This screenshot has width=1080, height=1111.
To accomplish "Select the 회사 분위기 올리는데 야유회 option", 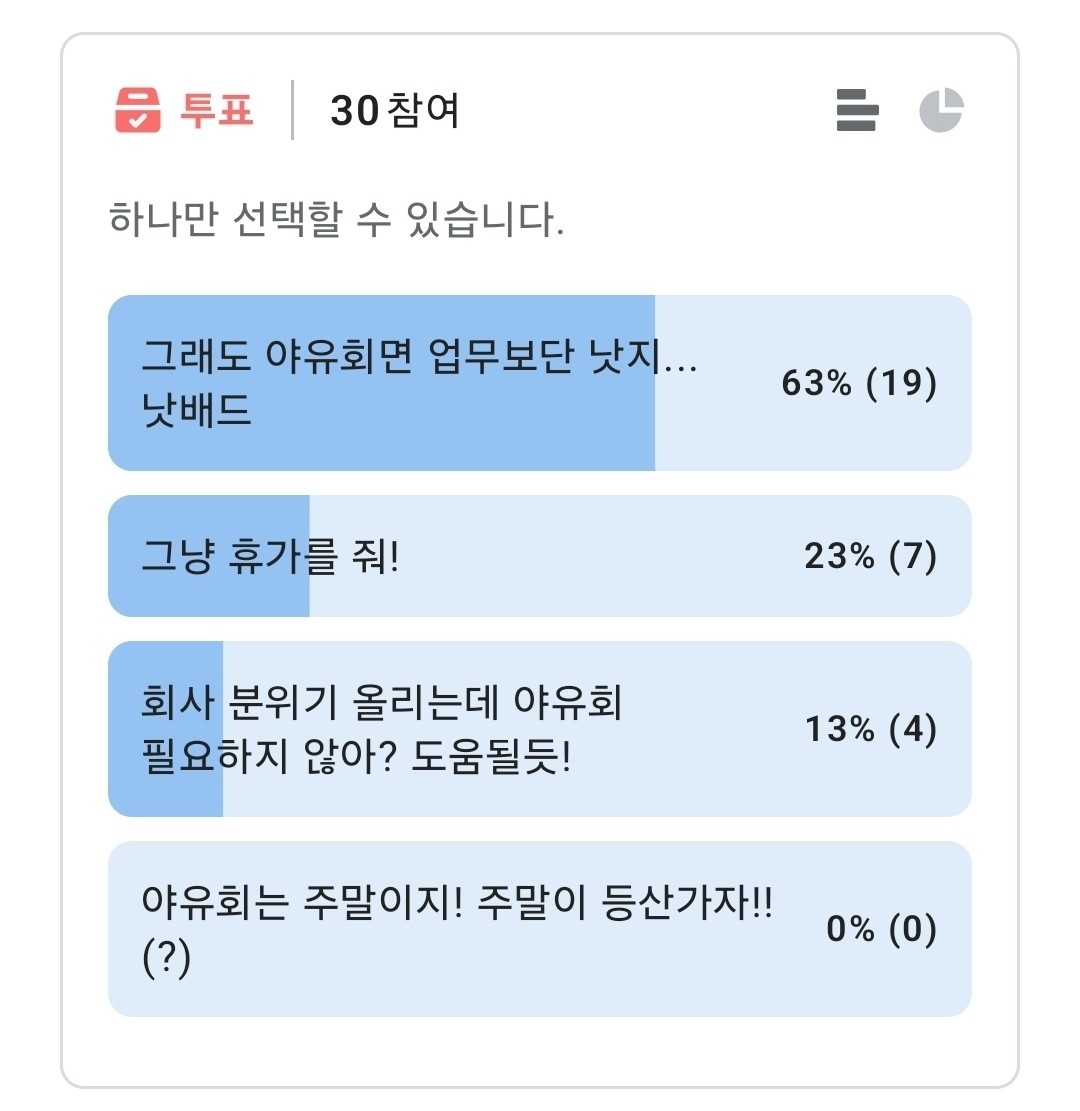I will tap(382, 704).
